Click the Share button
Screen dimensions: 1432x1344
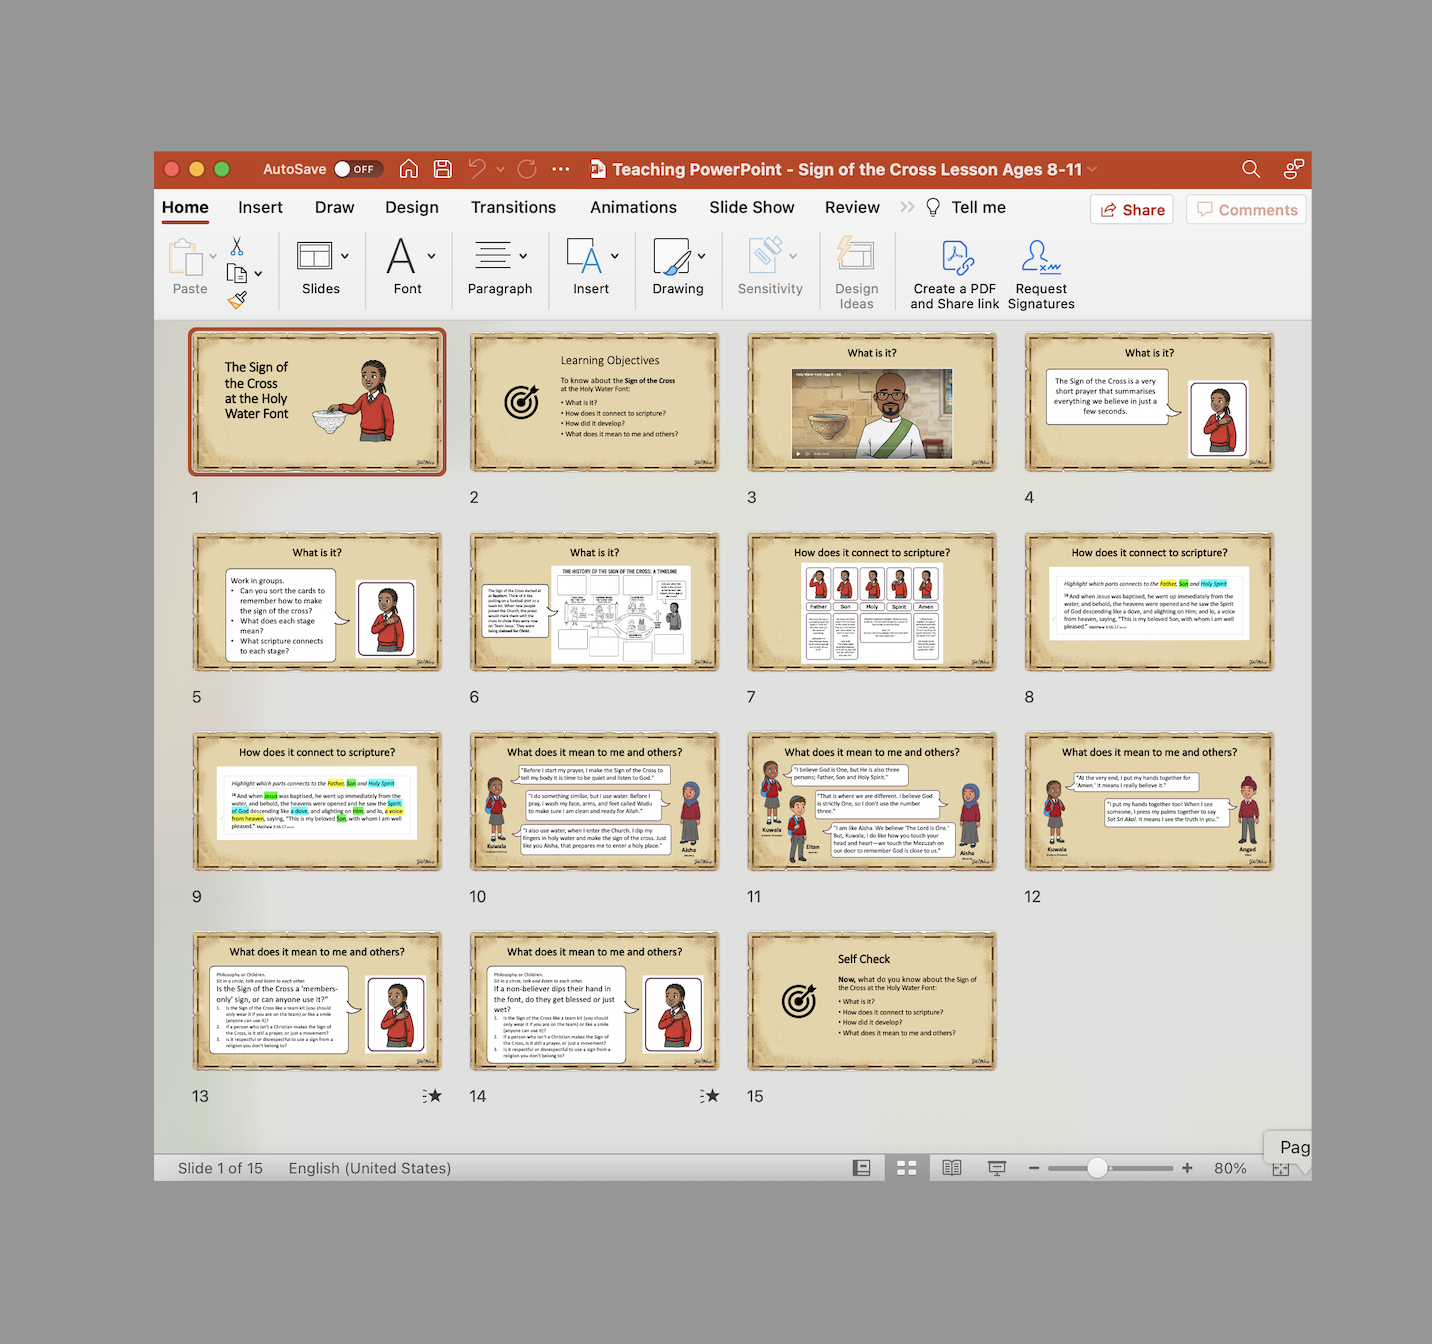[x=1132, y=210]
